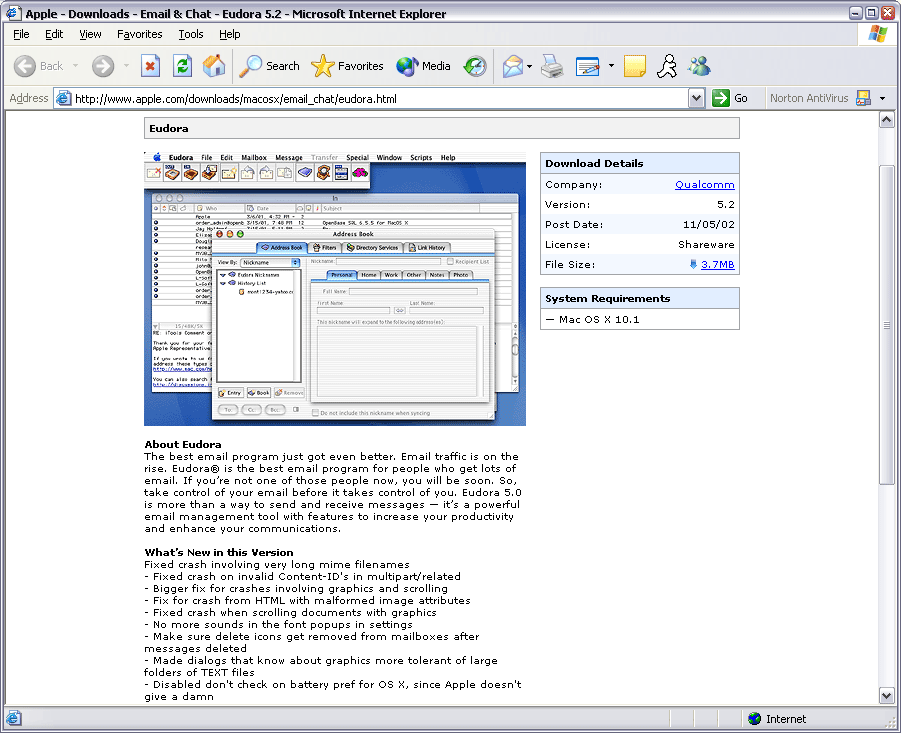Click the Norton AntiVirus toolbar label
The image size is (901, 733).
[x=809, y=98]
